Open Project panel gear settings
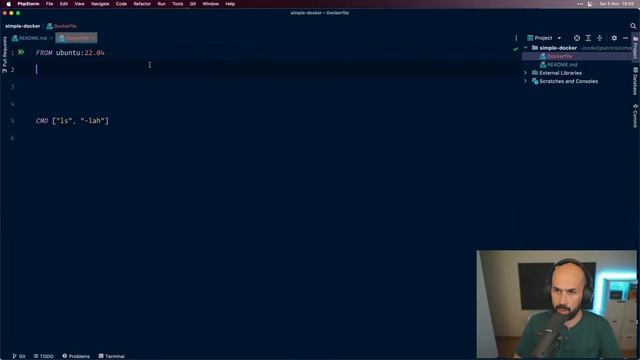Screen dimensions: 640x360 614,38
